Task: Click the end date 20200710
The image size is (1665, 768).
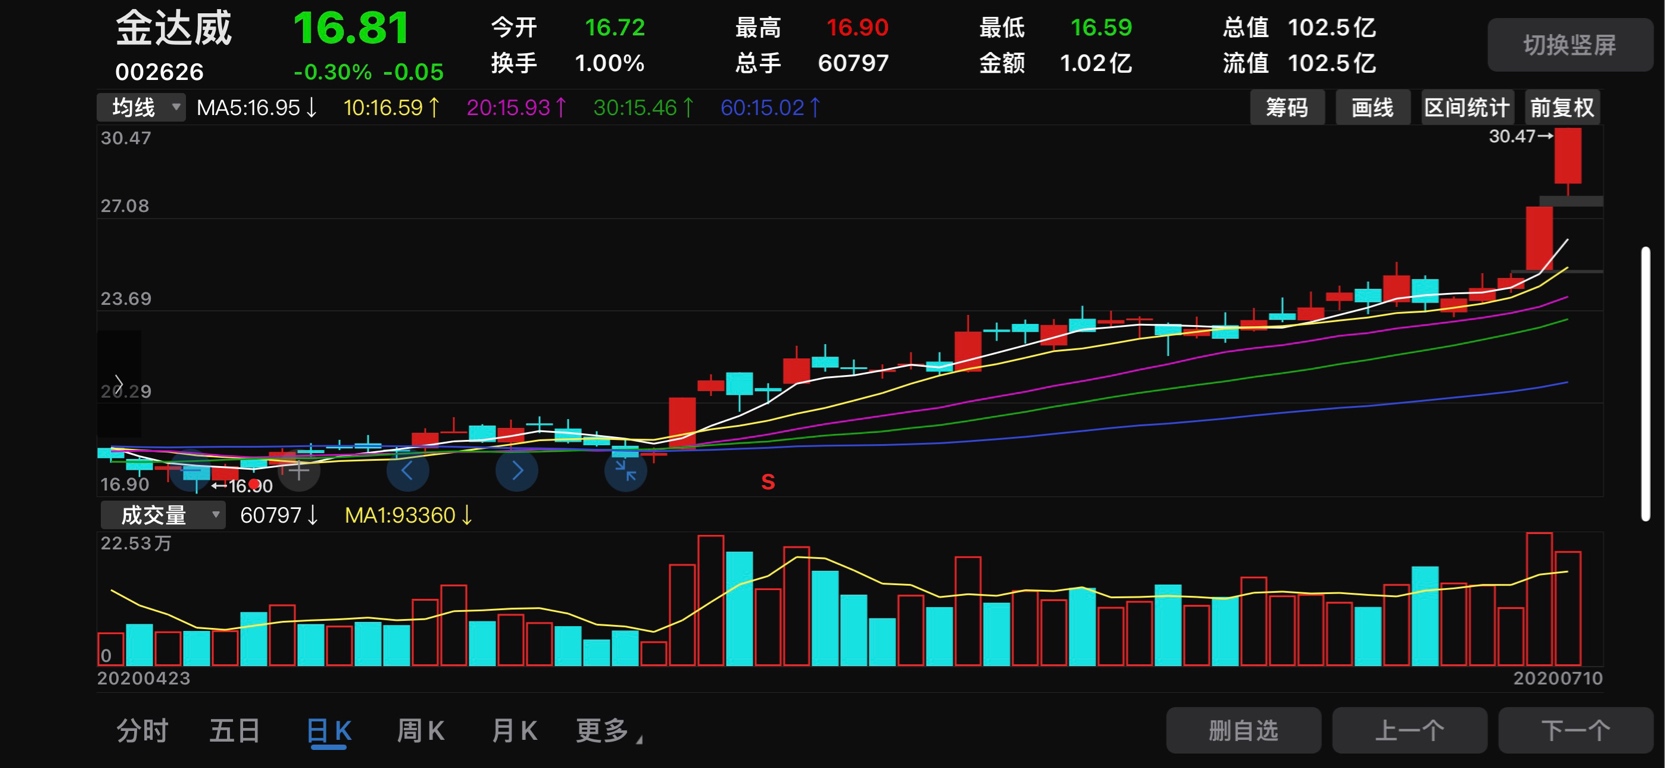Action: tap(1557, 678)
